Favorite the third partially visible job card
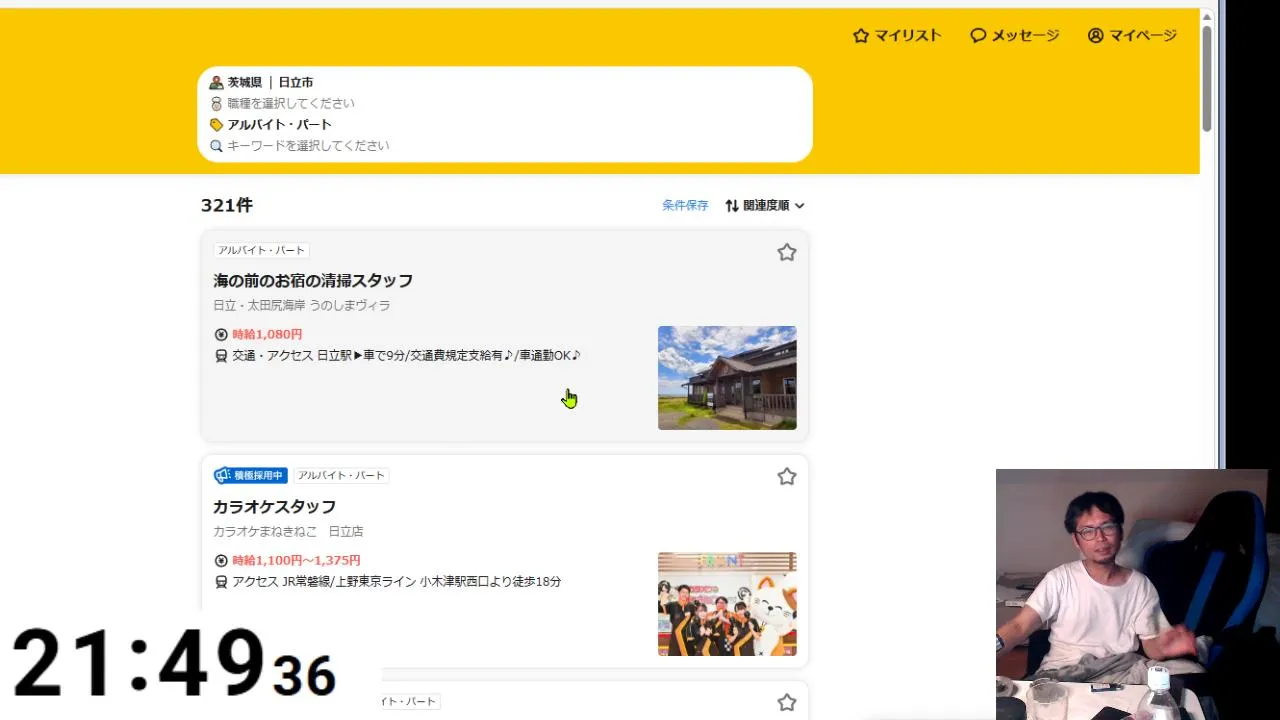Viewport: 1280px width, 720px height. click(787, 702)
